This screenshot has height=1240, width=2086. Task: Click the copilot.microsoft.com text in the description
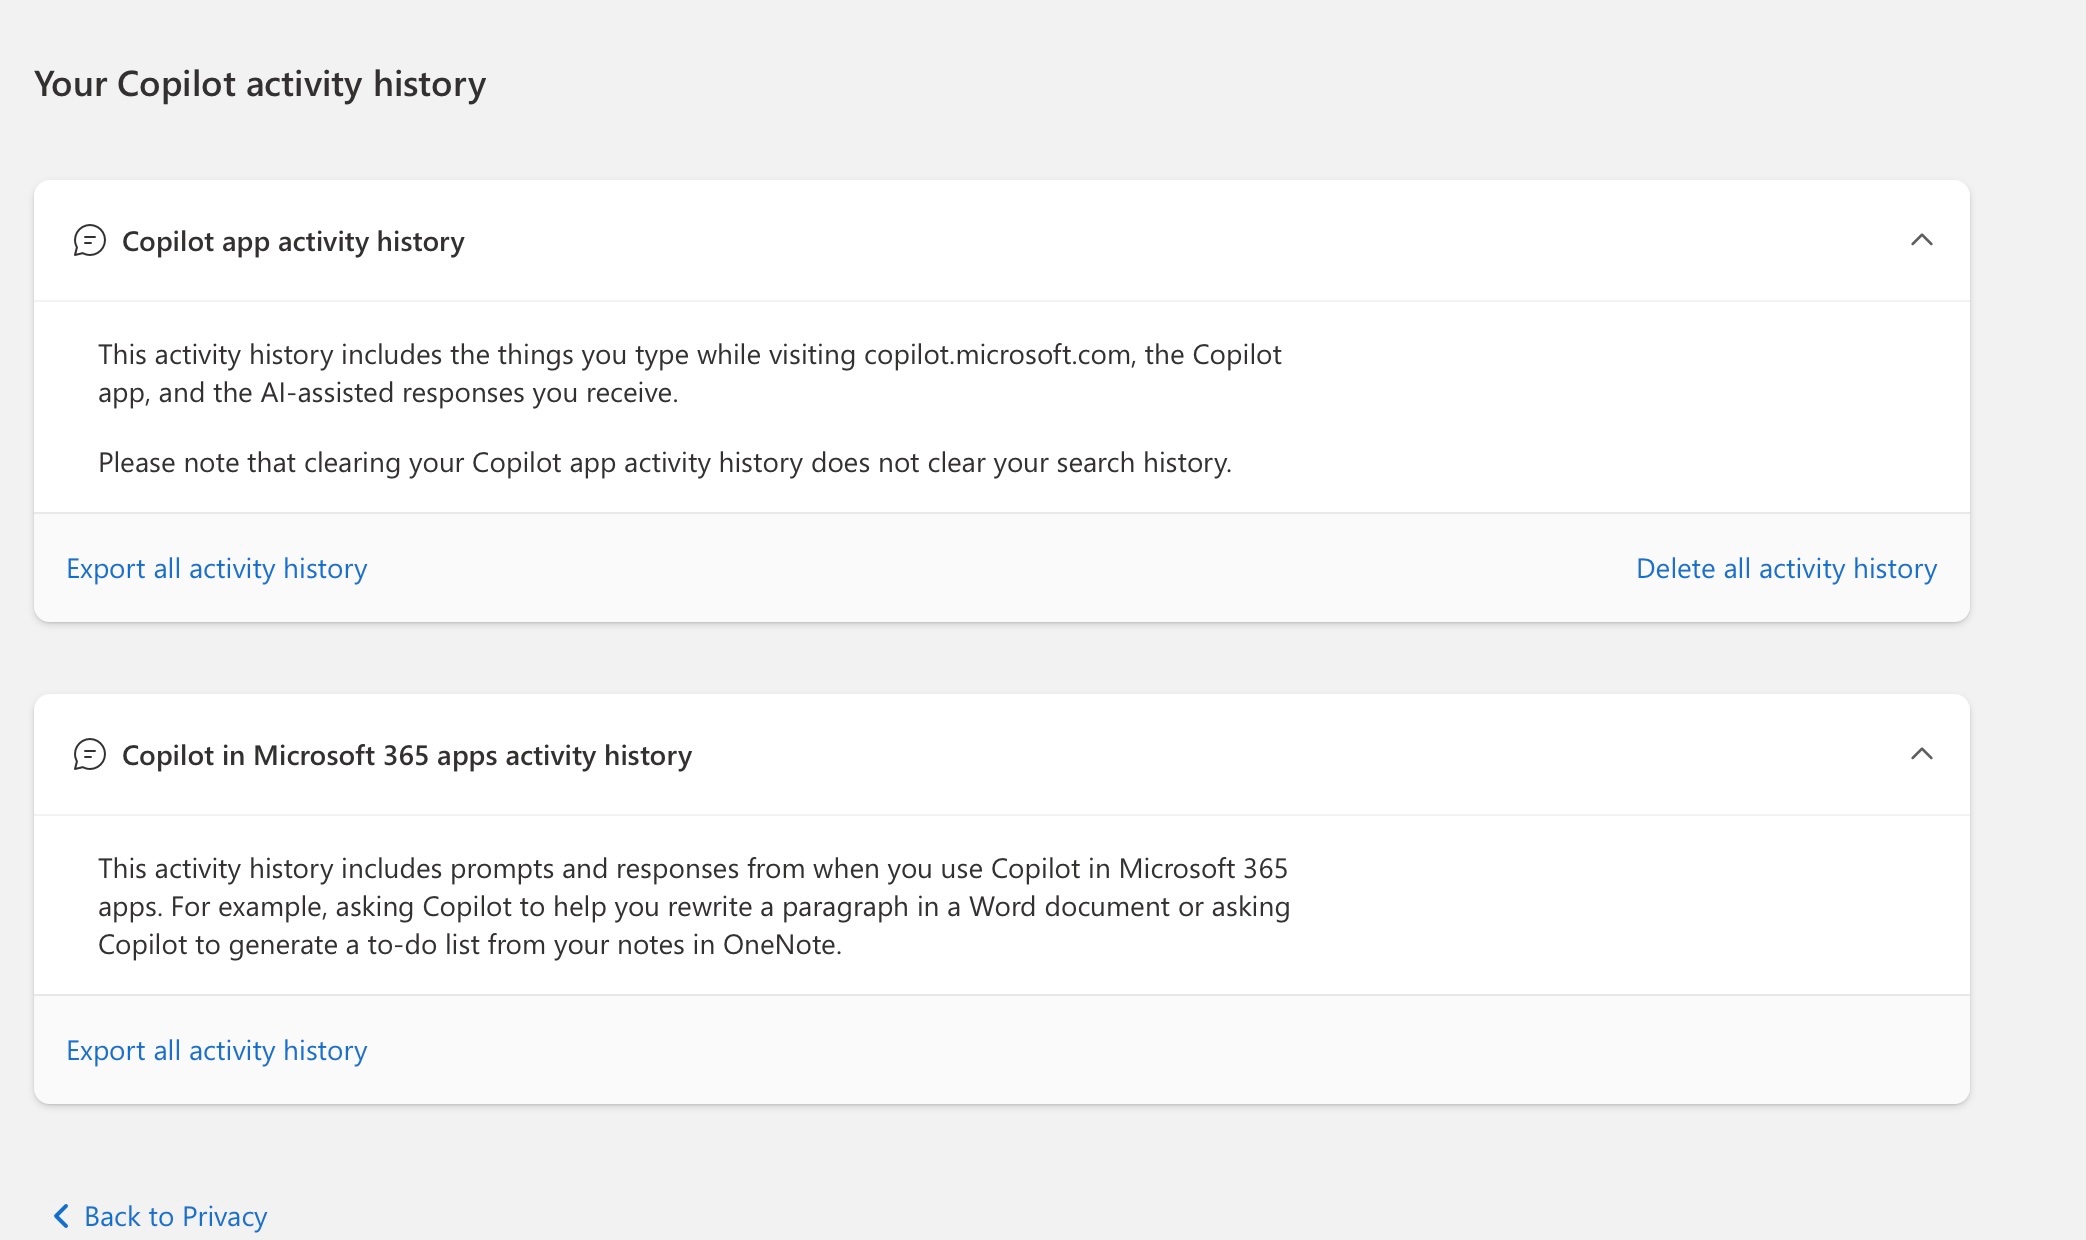(x=996, y=355)
